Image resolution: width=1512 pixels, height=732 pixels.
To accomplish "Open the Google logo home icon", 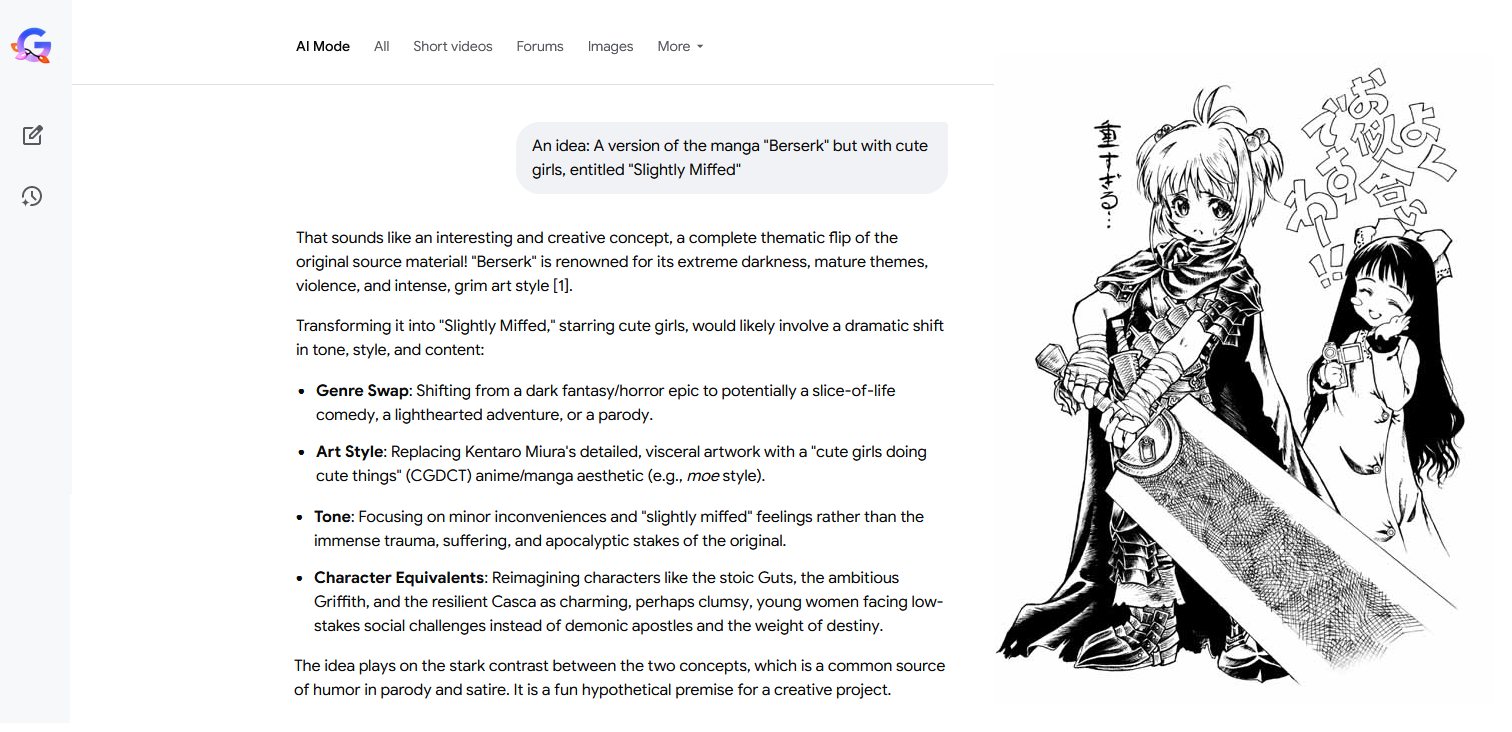I will (31, 46).
